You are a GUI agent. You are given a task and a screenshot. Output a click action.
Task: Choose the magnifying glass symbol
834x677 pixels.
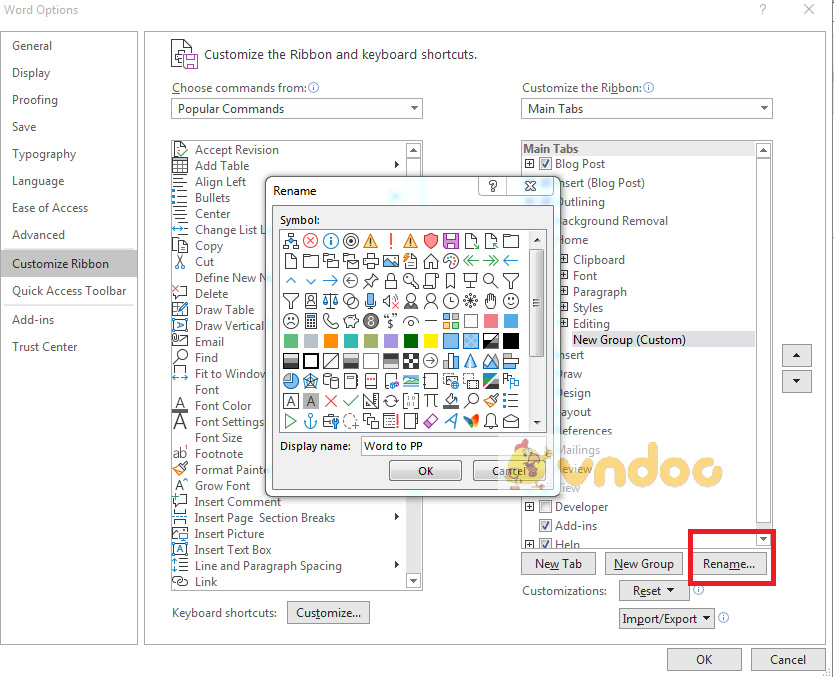490,280
